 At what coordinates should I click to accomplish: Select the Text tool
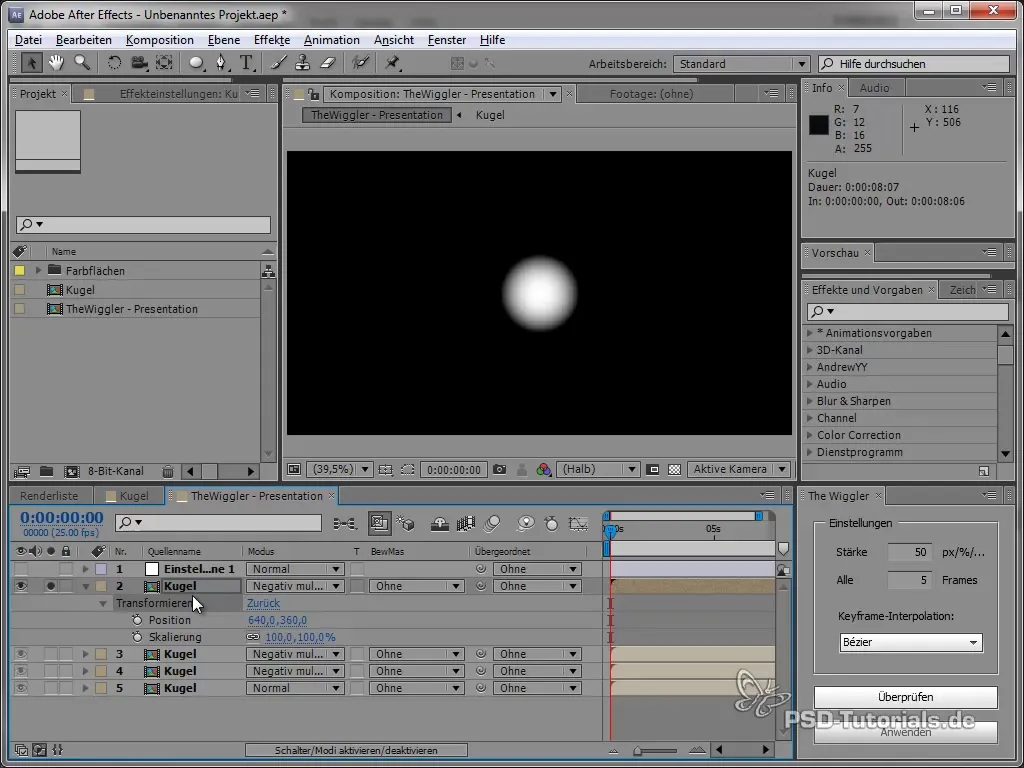[x=246, y=63]
